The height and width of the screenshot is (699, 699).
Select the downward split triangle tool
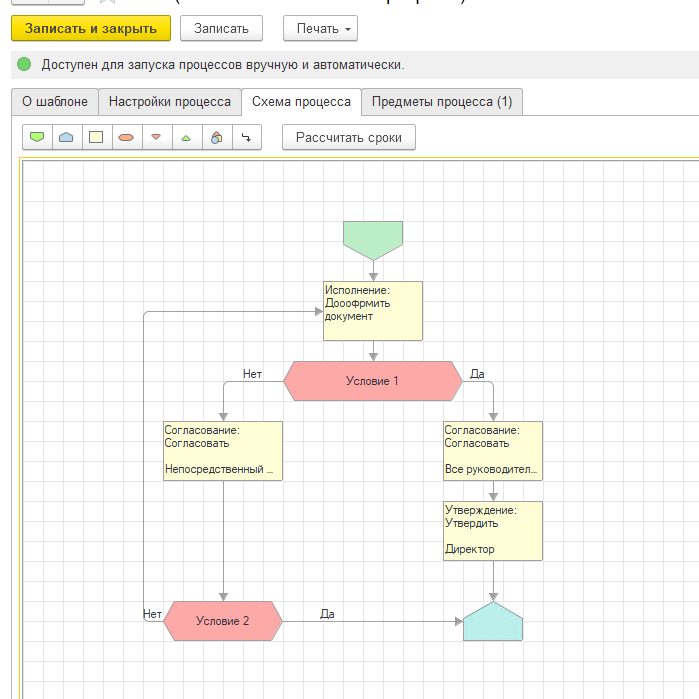(156, 138)
